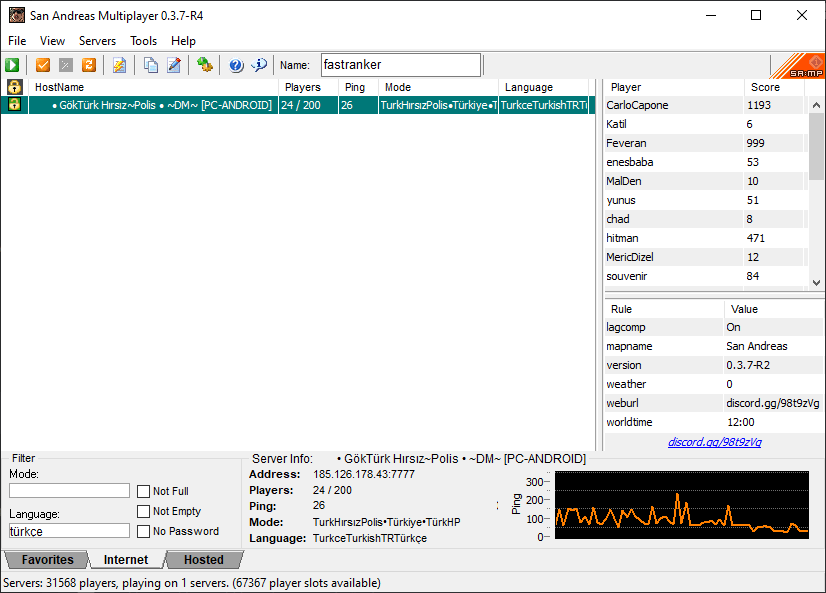
Task: Sort servers by HostName column
Action: 153,87
